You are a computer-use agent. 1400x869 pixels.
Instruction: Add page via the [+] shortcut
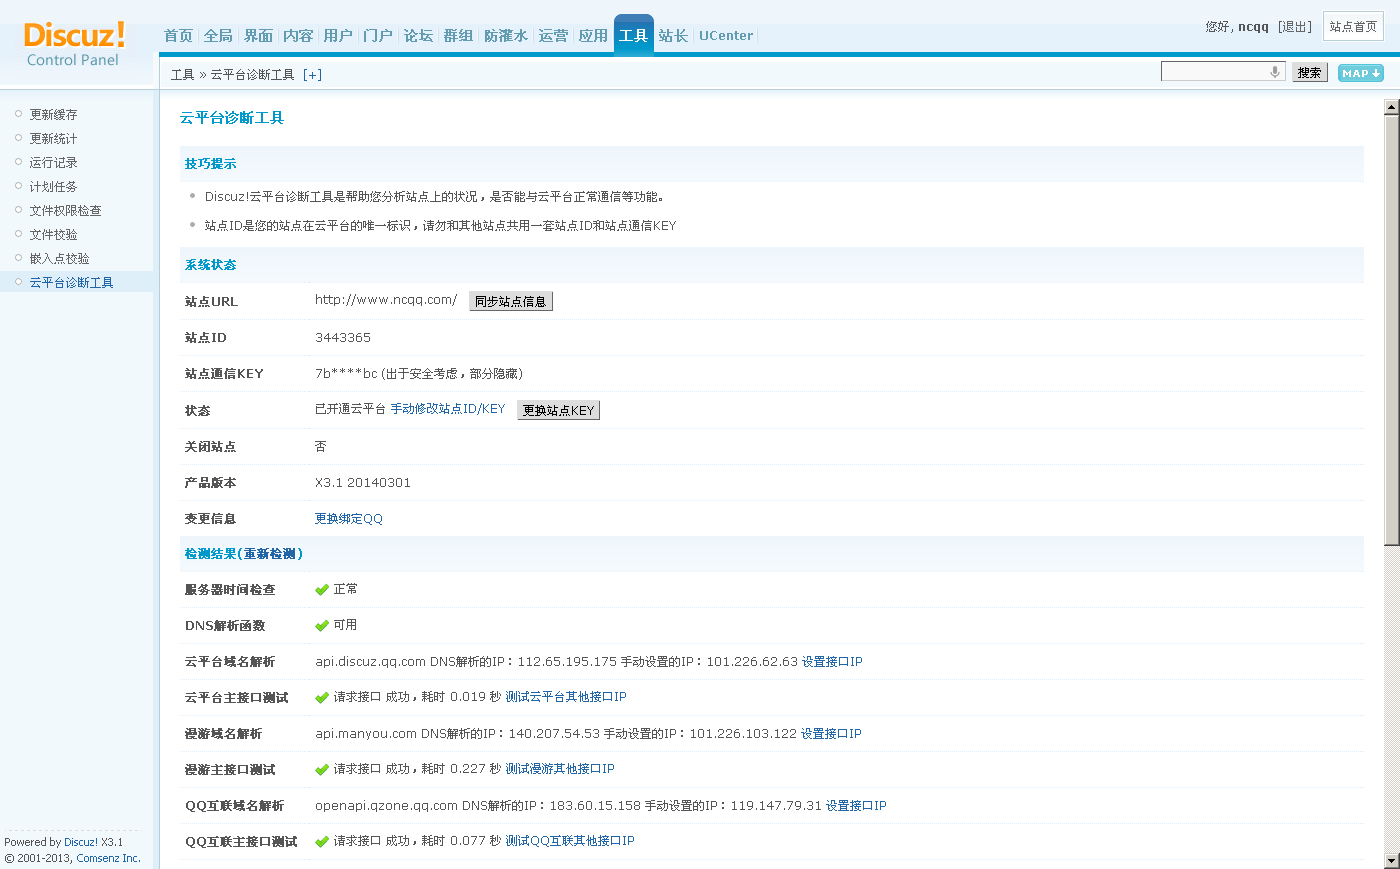point(312,75)
